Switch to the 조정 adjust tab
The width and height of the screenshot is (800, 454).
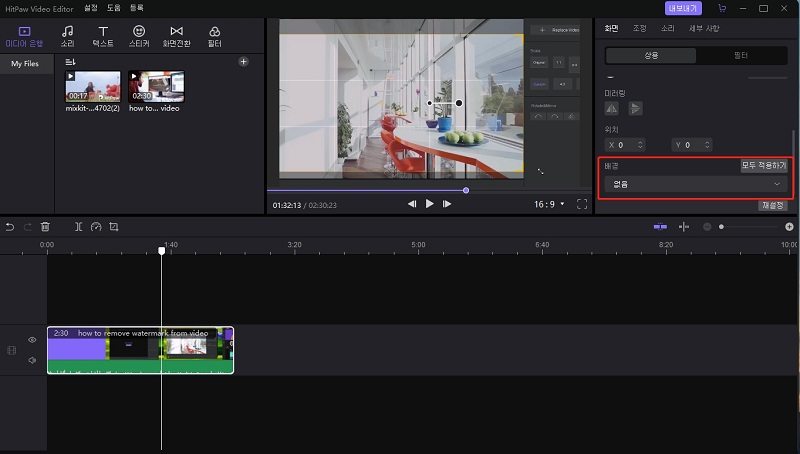[640, 28]
